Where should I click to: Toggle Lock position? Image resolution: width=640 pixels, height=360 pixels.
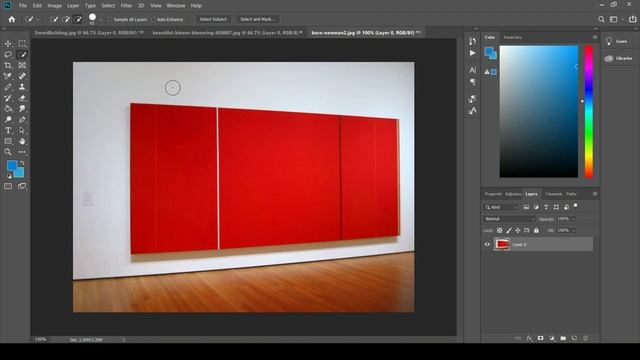click(x=518, y=231)
